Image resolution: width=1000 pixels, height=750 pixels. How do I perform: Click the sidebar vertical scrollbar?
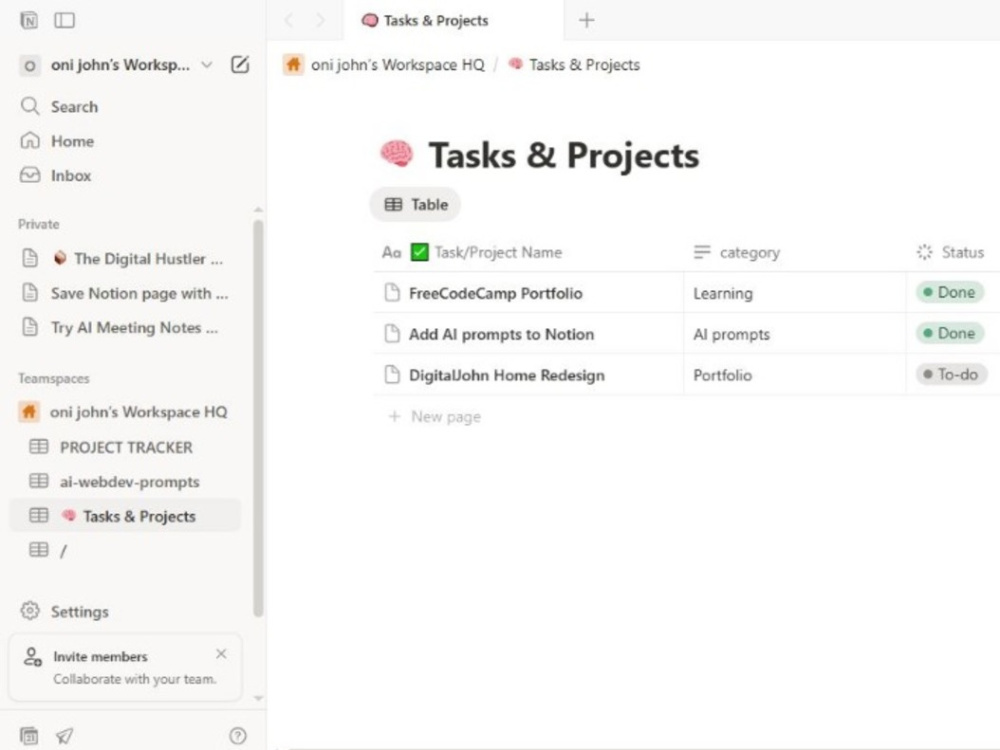click(258, 418)
